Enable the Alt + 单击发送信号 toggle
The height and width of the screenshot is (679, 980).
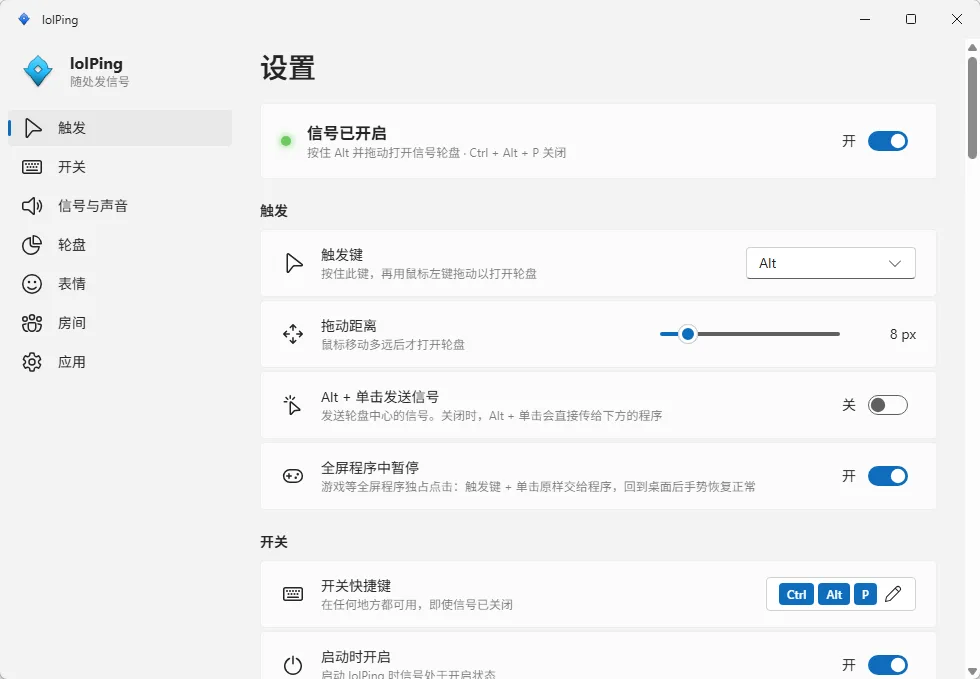pyautogui.click(x=888, y=405)
